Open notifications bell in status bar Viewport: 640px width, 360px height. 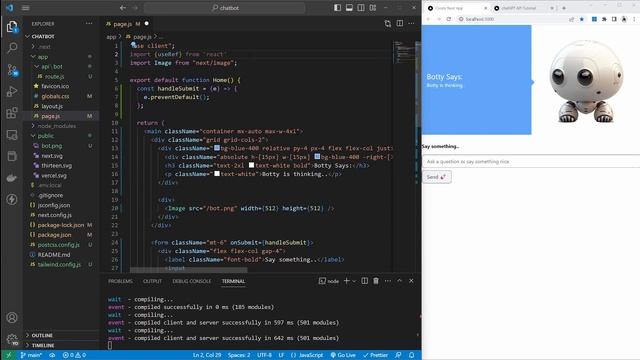[x=411, y=355]
